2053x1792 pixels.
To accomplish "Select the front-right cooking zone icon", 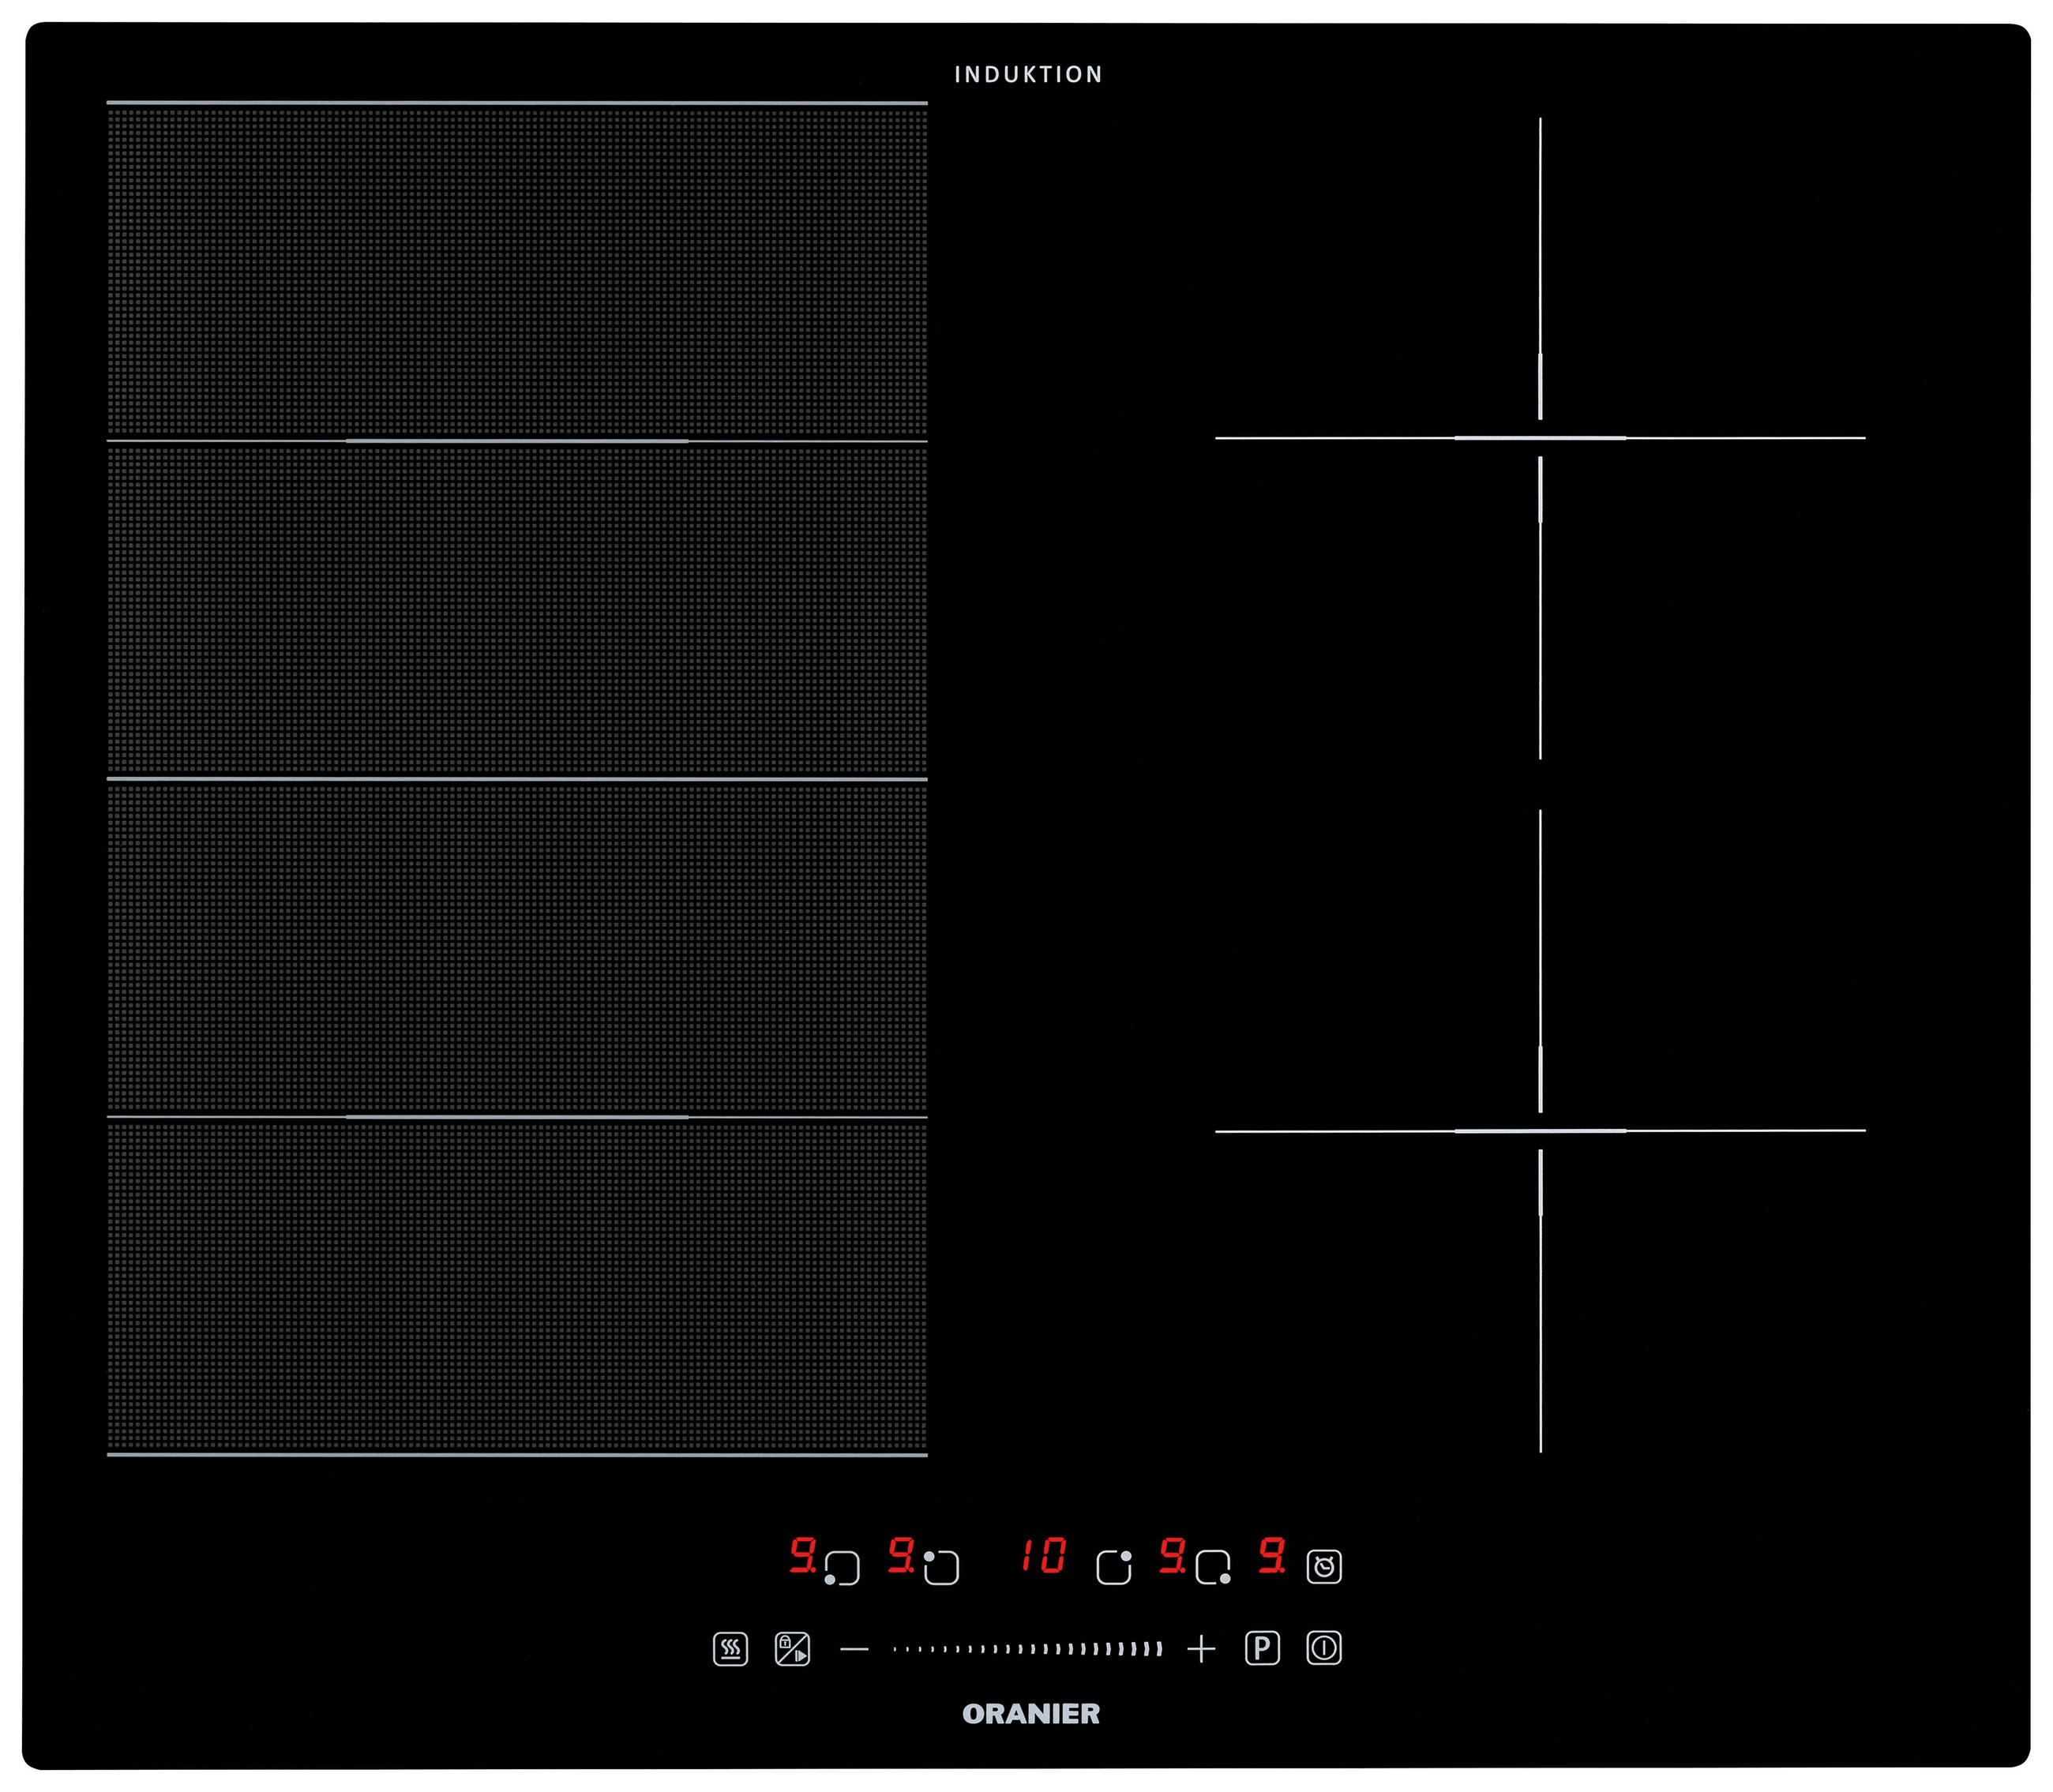I will coord(1213,1568).
